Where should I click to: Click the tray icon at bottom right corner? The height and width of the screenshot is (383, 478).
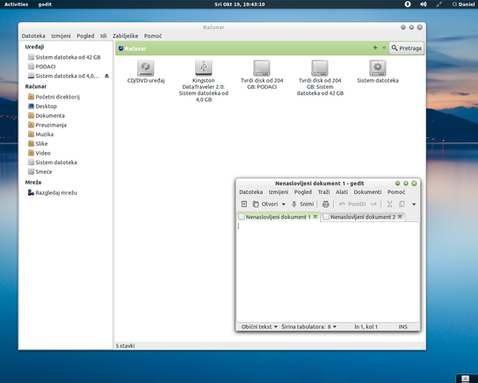(x=465, y=378)
